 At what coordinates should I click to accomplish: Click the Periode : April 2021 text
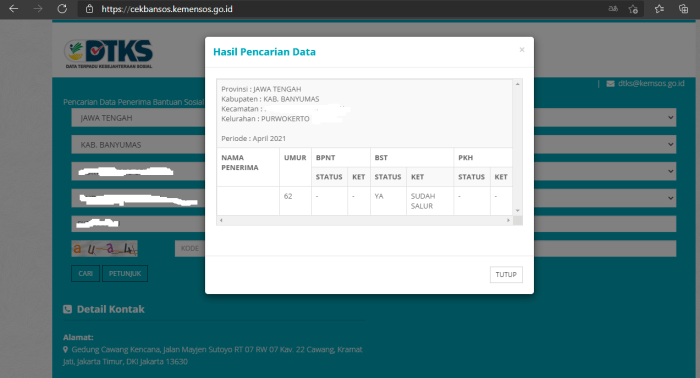tap(254, 138)
